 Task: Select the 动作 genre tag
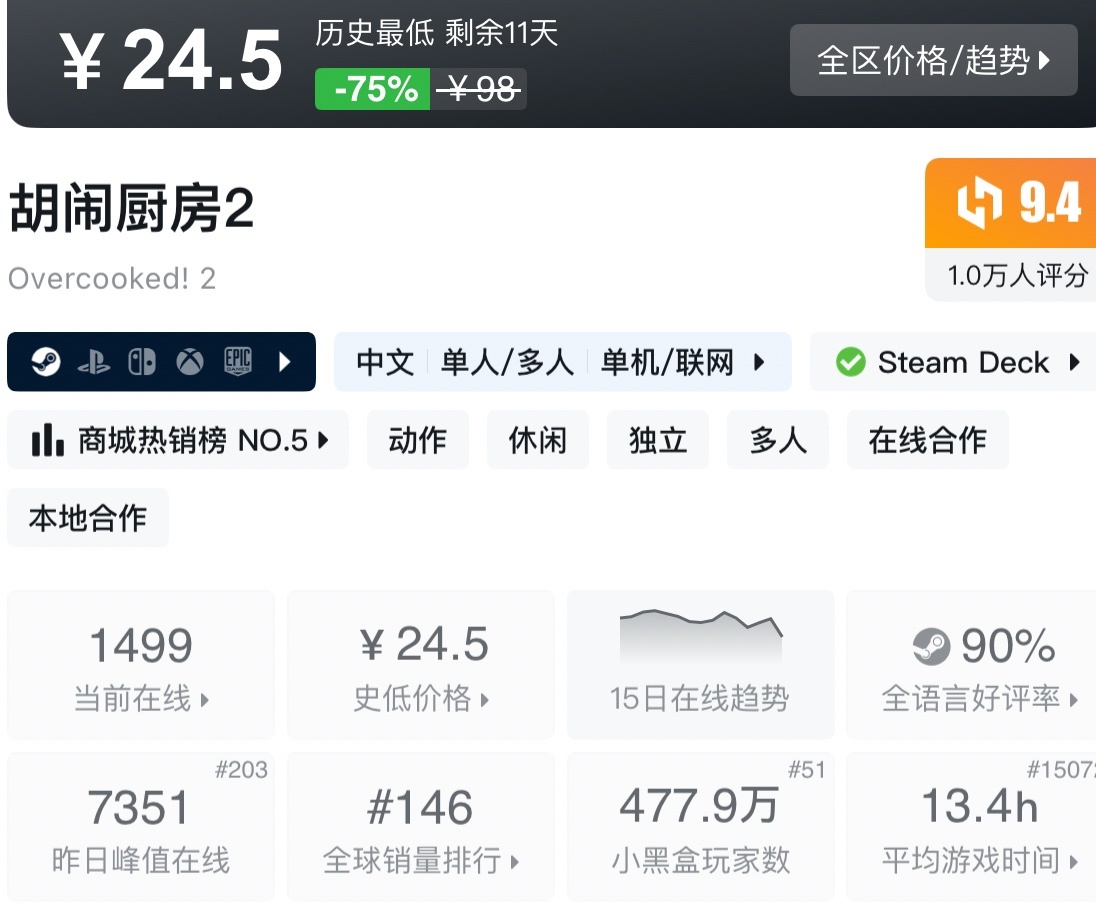418,440
